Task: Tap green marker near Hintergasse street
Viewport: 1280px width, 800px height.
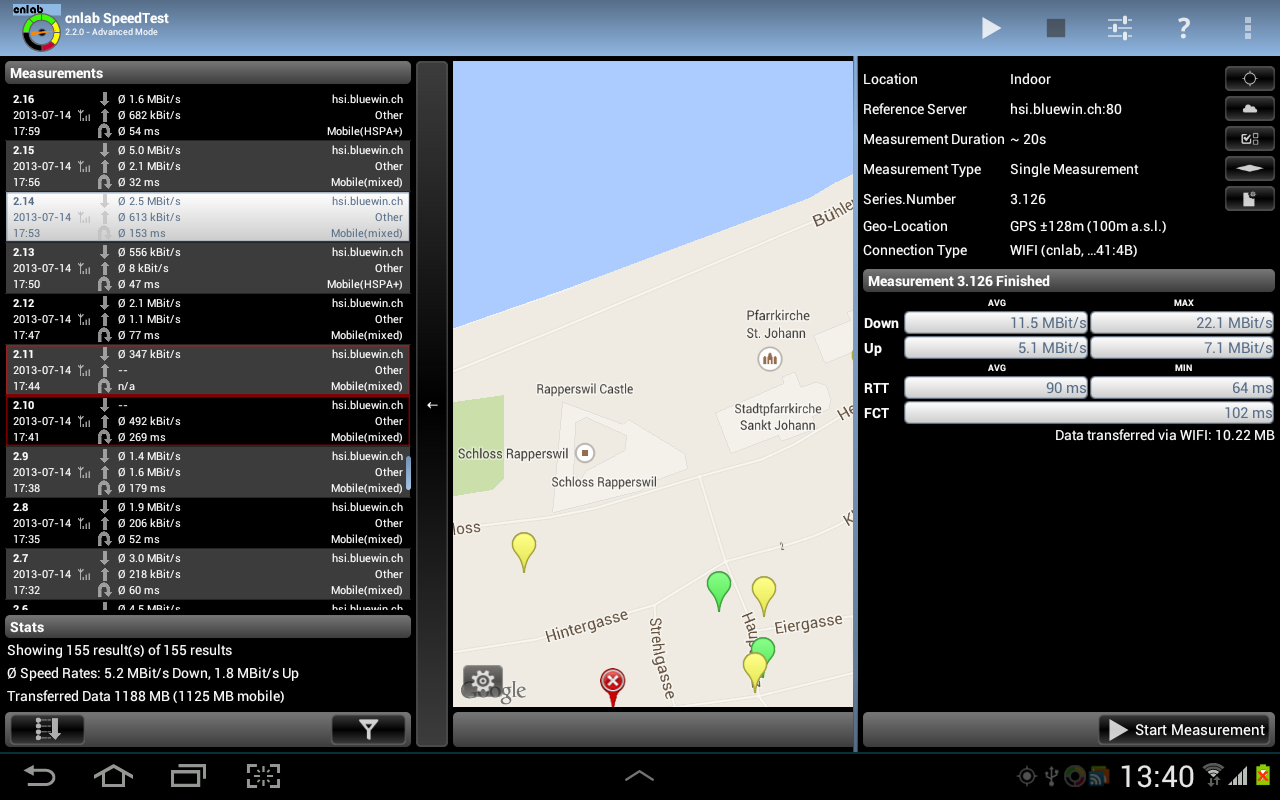Action: [718, 590]
